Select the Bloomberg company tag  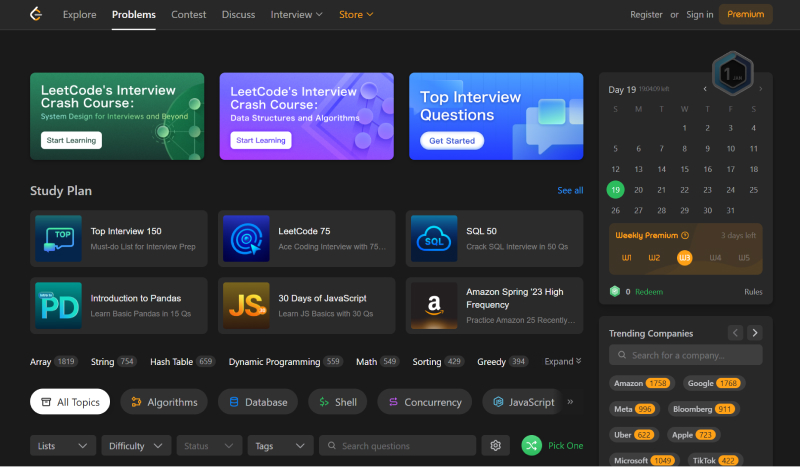(704, 409)
